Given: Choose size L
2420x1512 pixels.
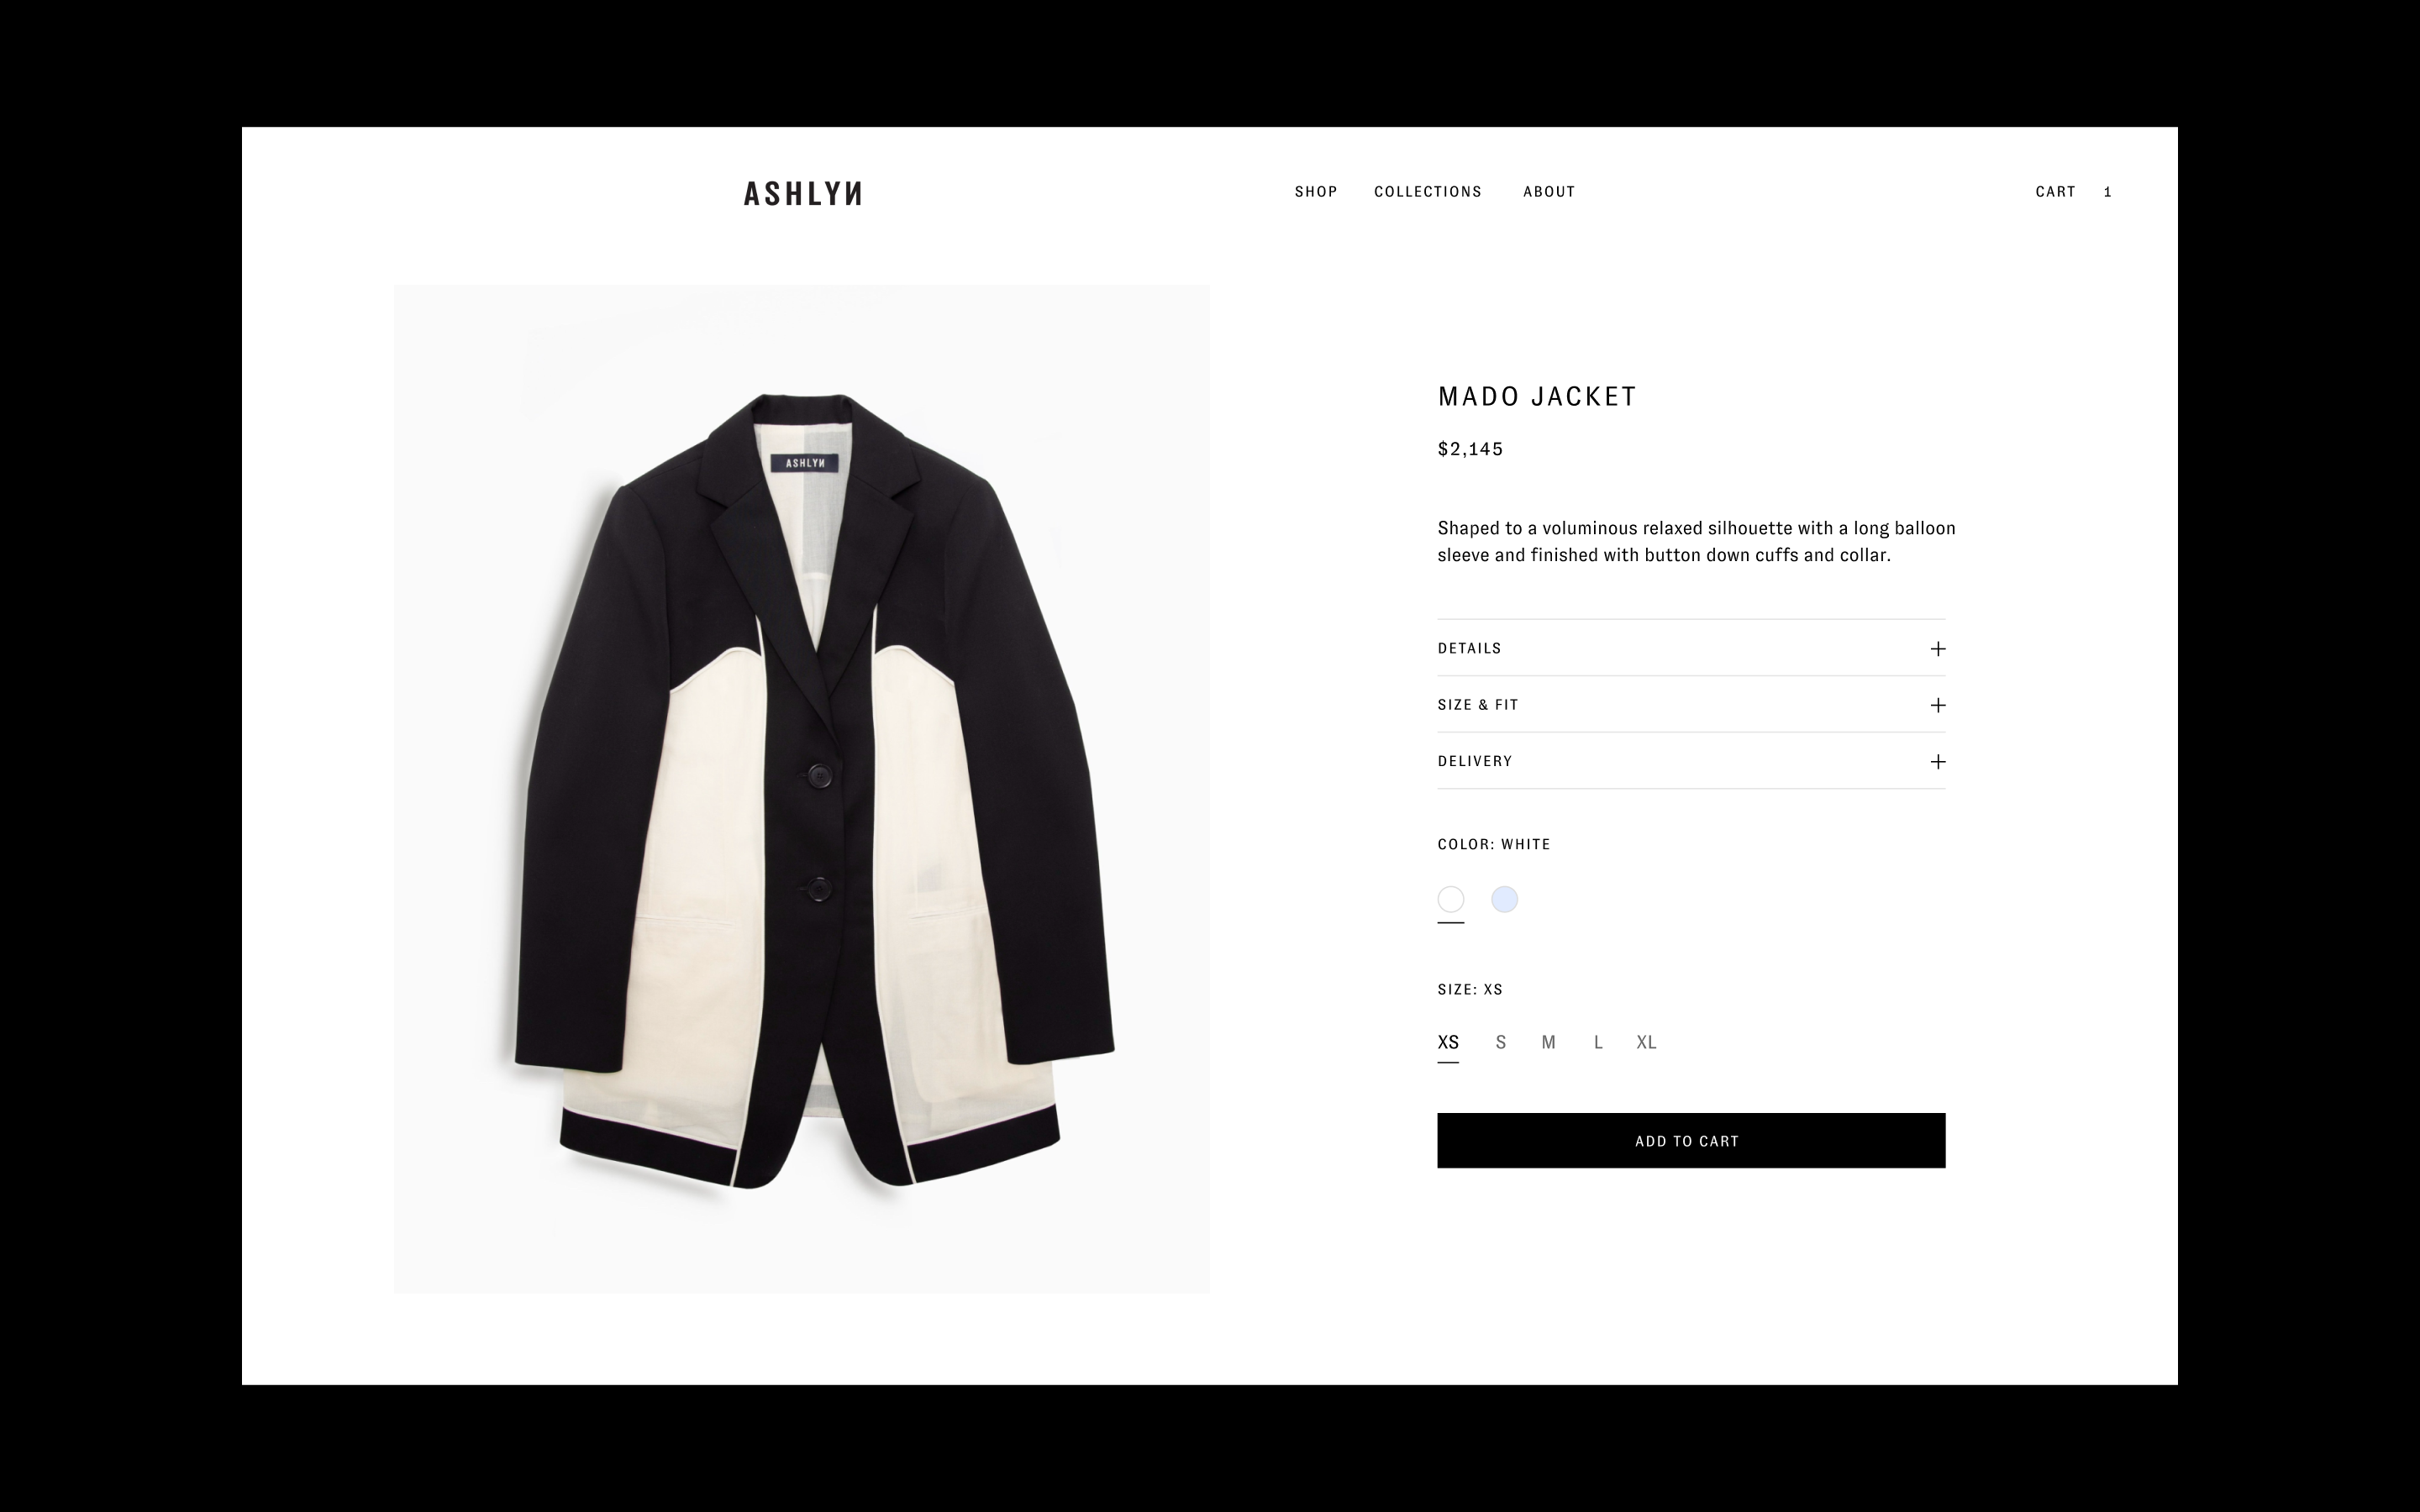Looking at the screenshot, I should (x=1598, y=1042).
